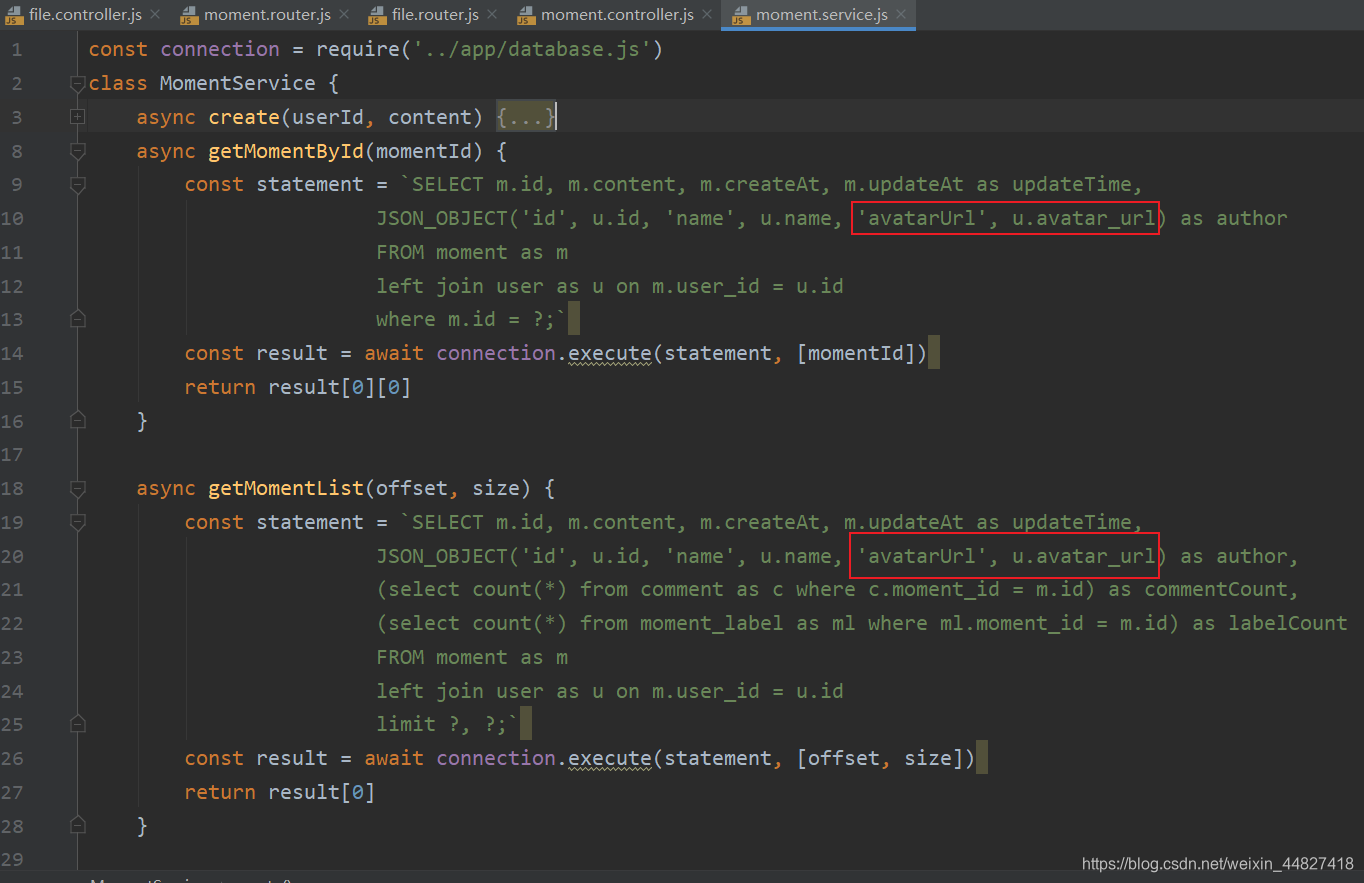Close the file.router.js tab
Image resolution: width=1364 pixels, height=883 pixels.
point(492,15)
